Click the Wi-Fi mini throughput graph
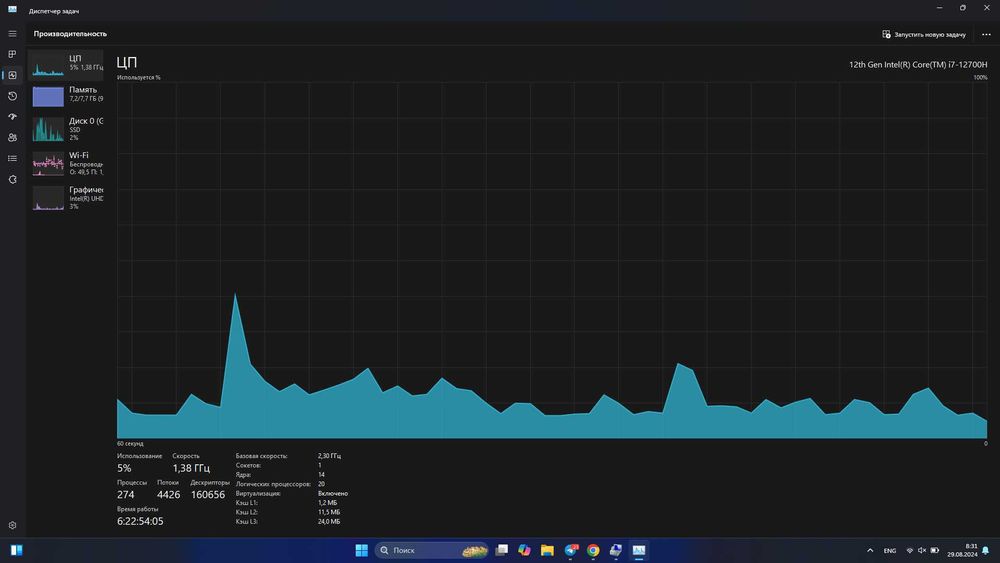The width and height of the screenshot is (1000, 563). tap(48, 164)
